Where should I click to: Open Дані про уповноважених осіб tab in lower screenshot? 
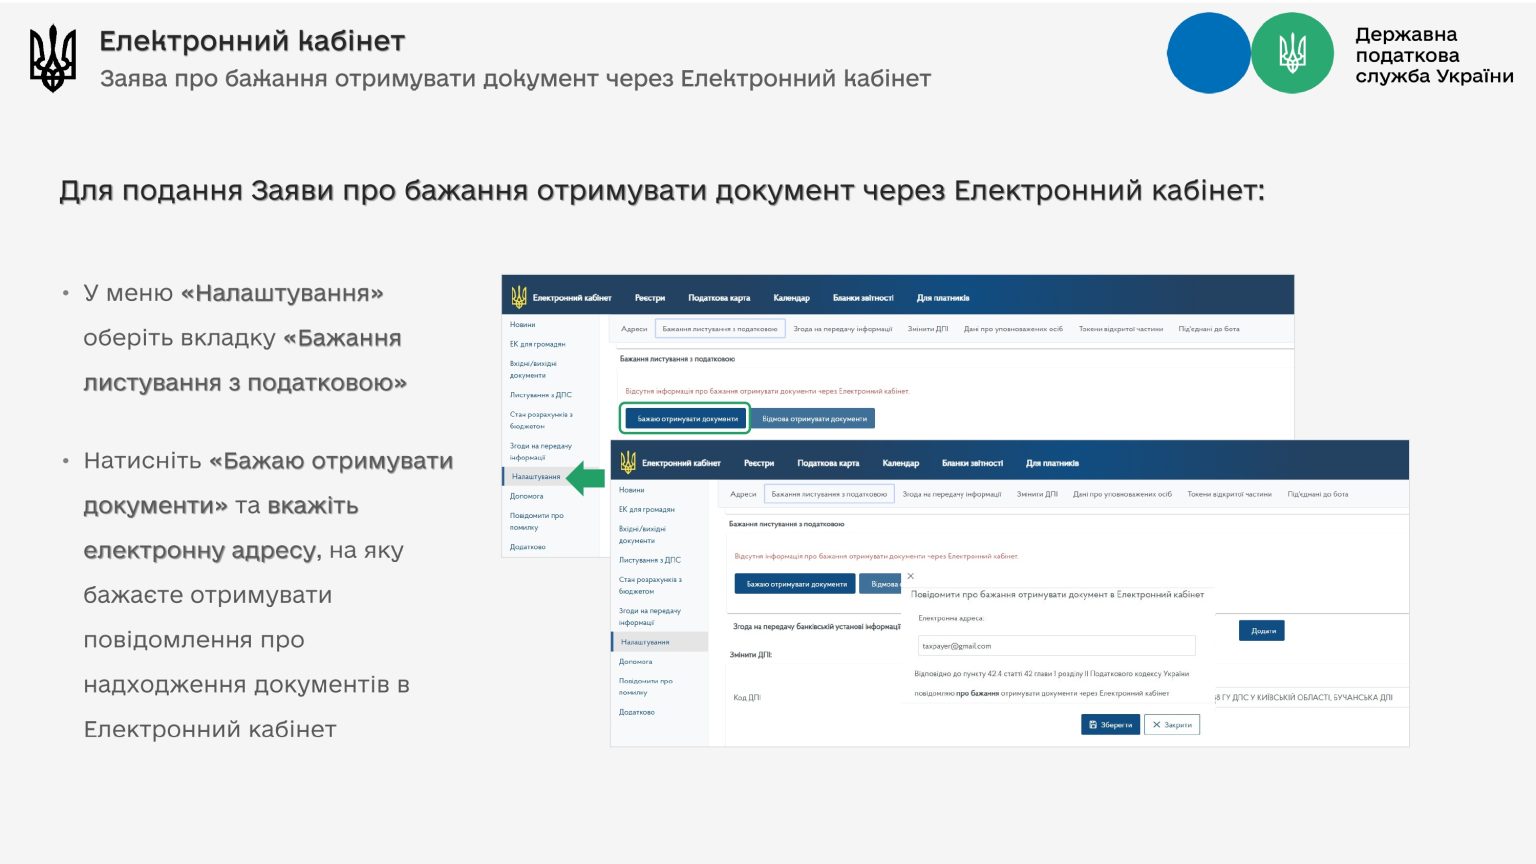pos(1122,494)
